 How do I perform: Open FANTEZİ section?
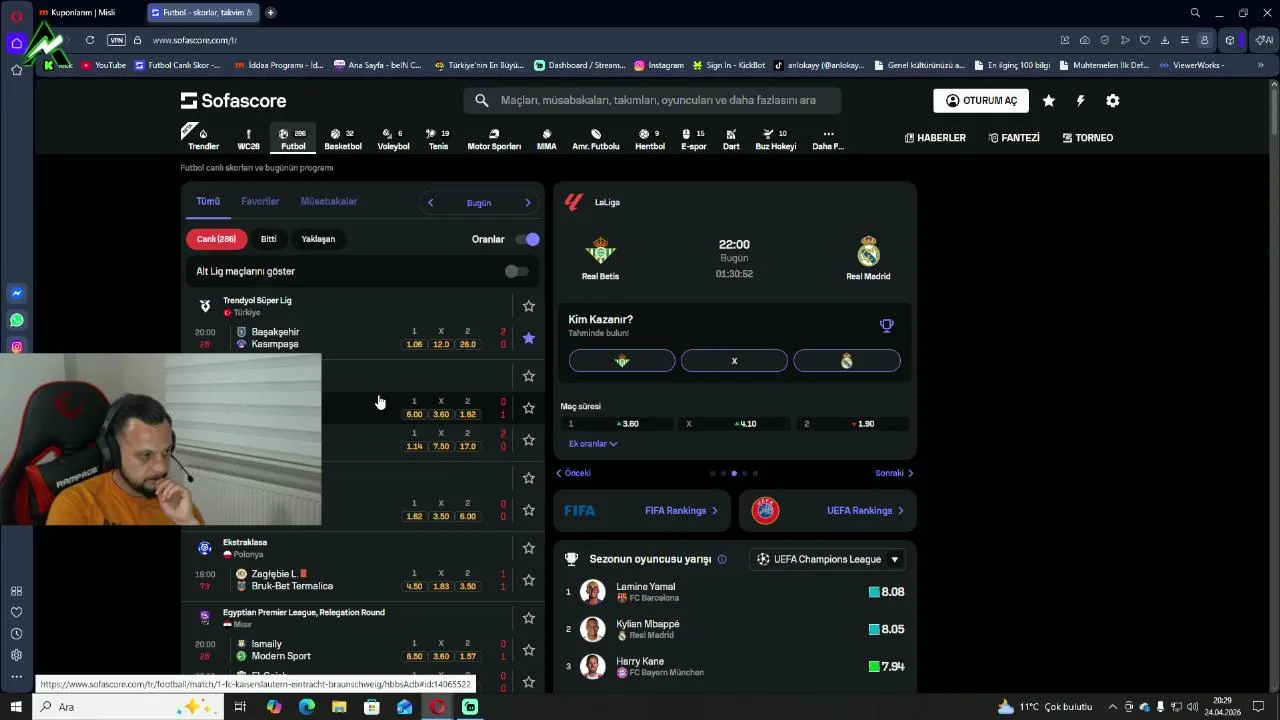click(1014, 138)
